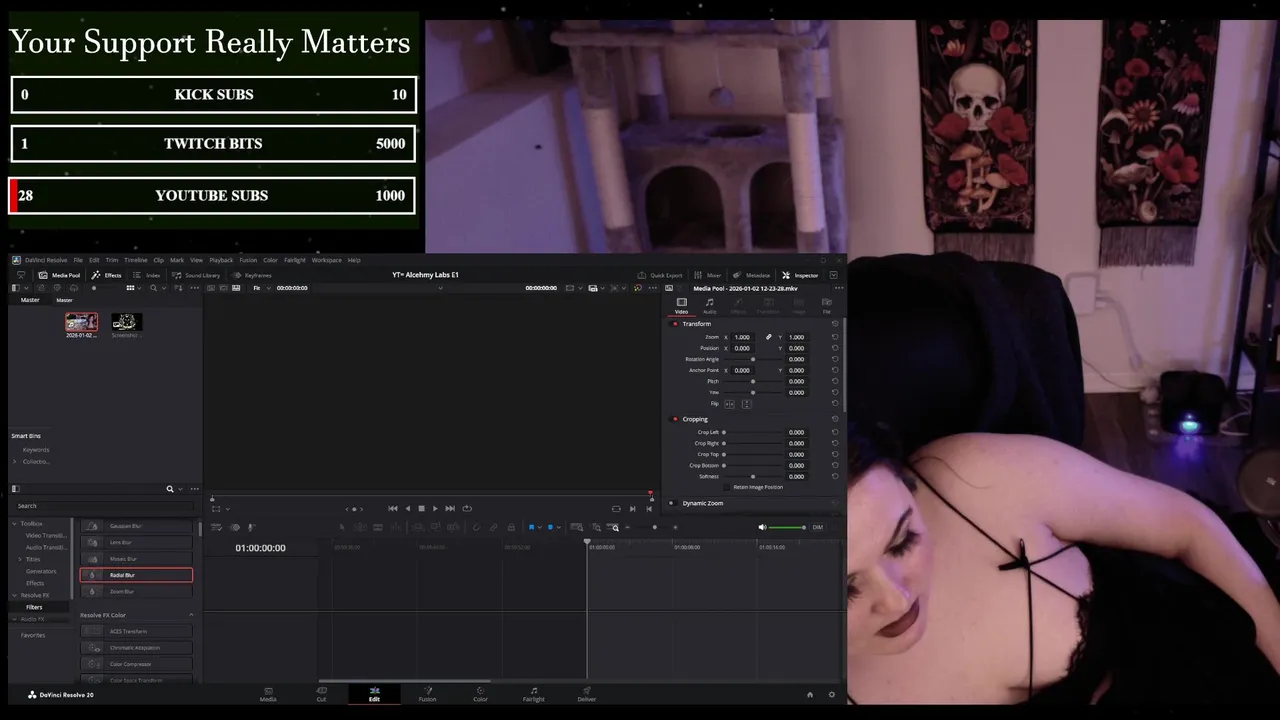The width and height of the screenshot is (1280, 720).
Task: Reset the Cropping section
Action: (x=835, y=419)
